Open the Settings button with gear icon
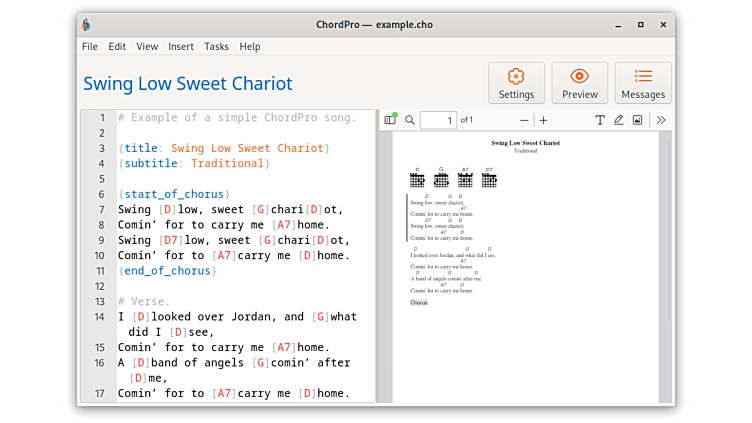Image resolution: width=752 pixels, height=423 pixels. 516,83
